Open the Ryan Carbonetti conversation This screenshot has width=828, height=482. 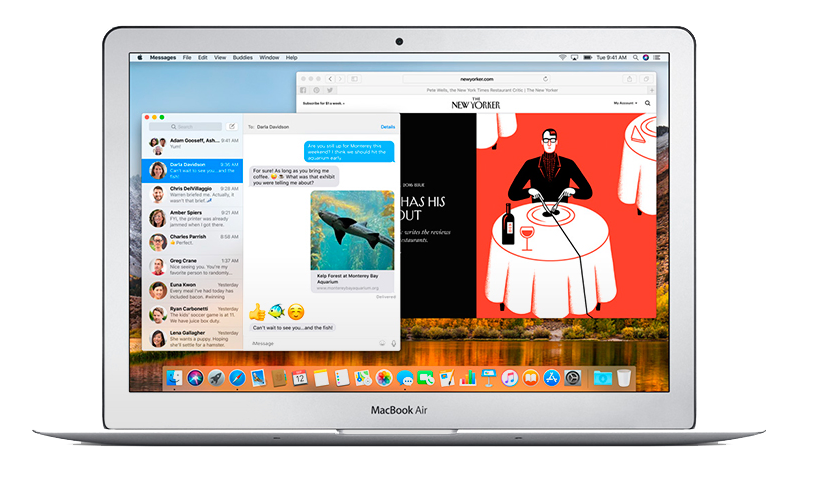pyautogui.click(x=192, y=315)
